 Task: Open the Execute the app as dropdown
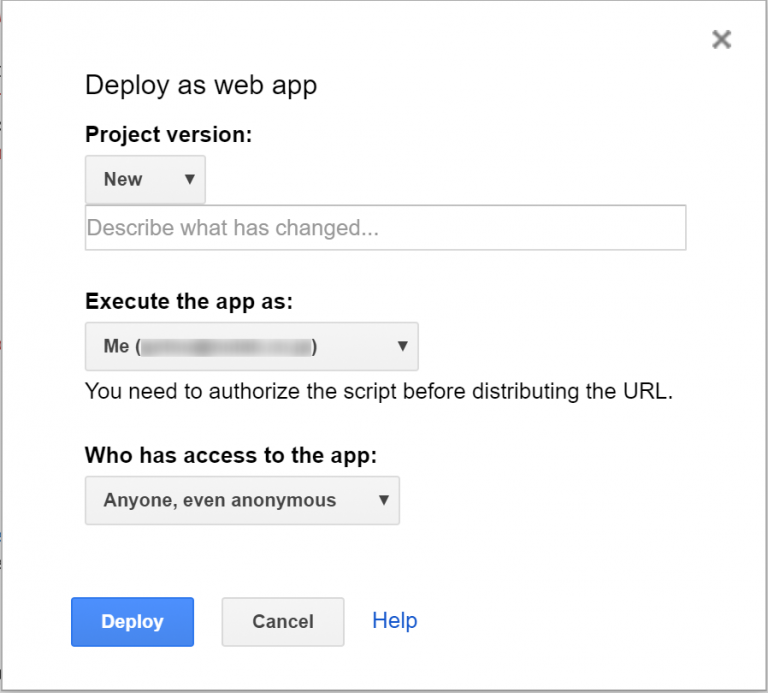252,346
